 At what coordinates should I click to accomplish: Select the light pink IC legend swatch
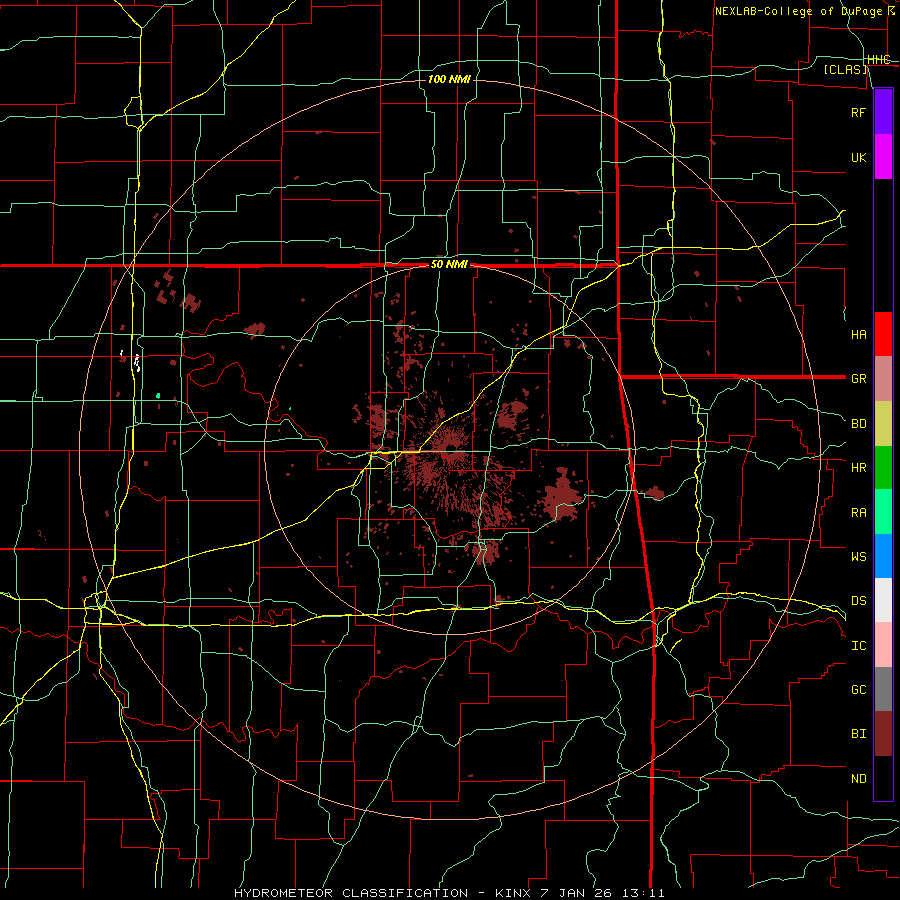coord(883,645)
